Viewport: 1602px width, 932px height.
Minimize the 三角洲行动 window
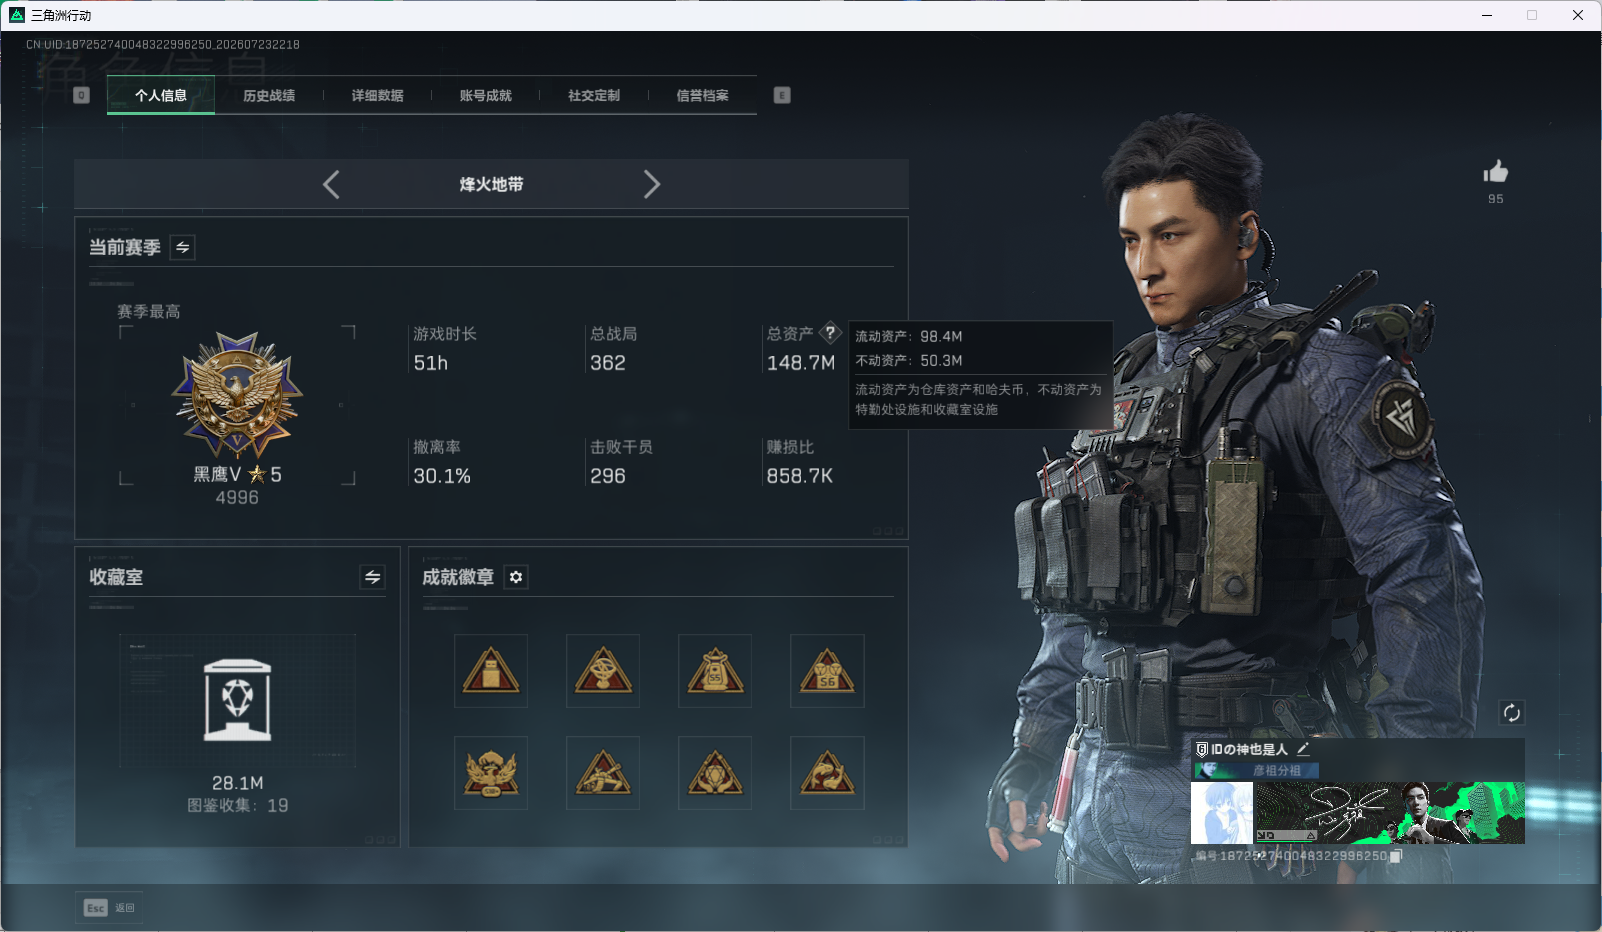(1487, 15)
